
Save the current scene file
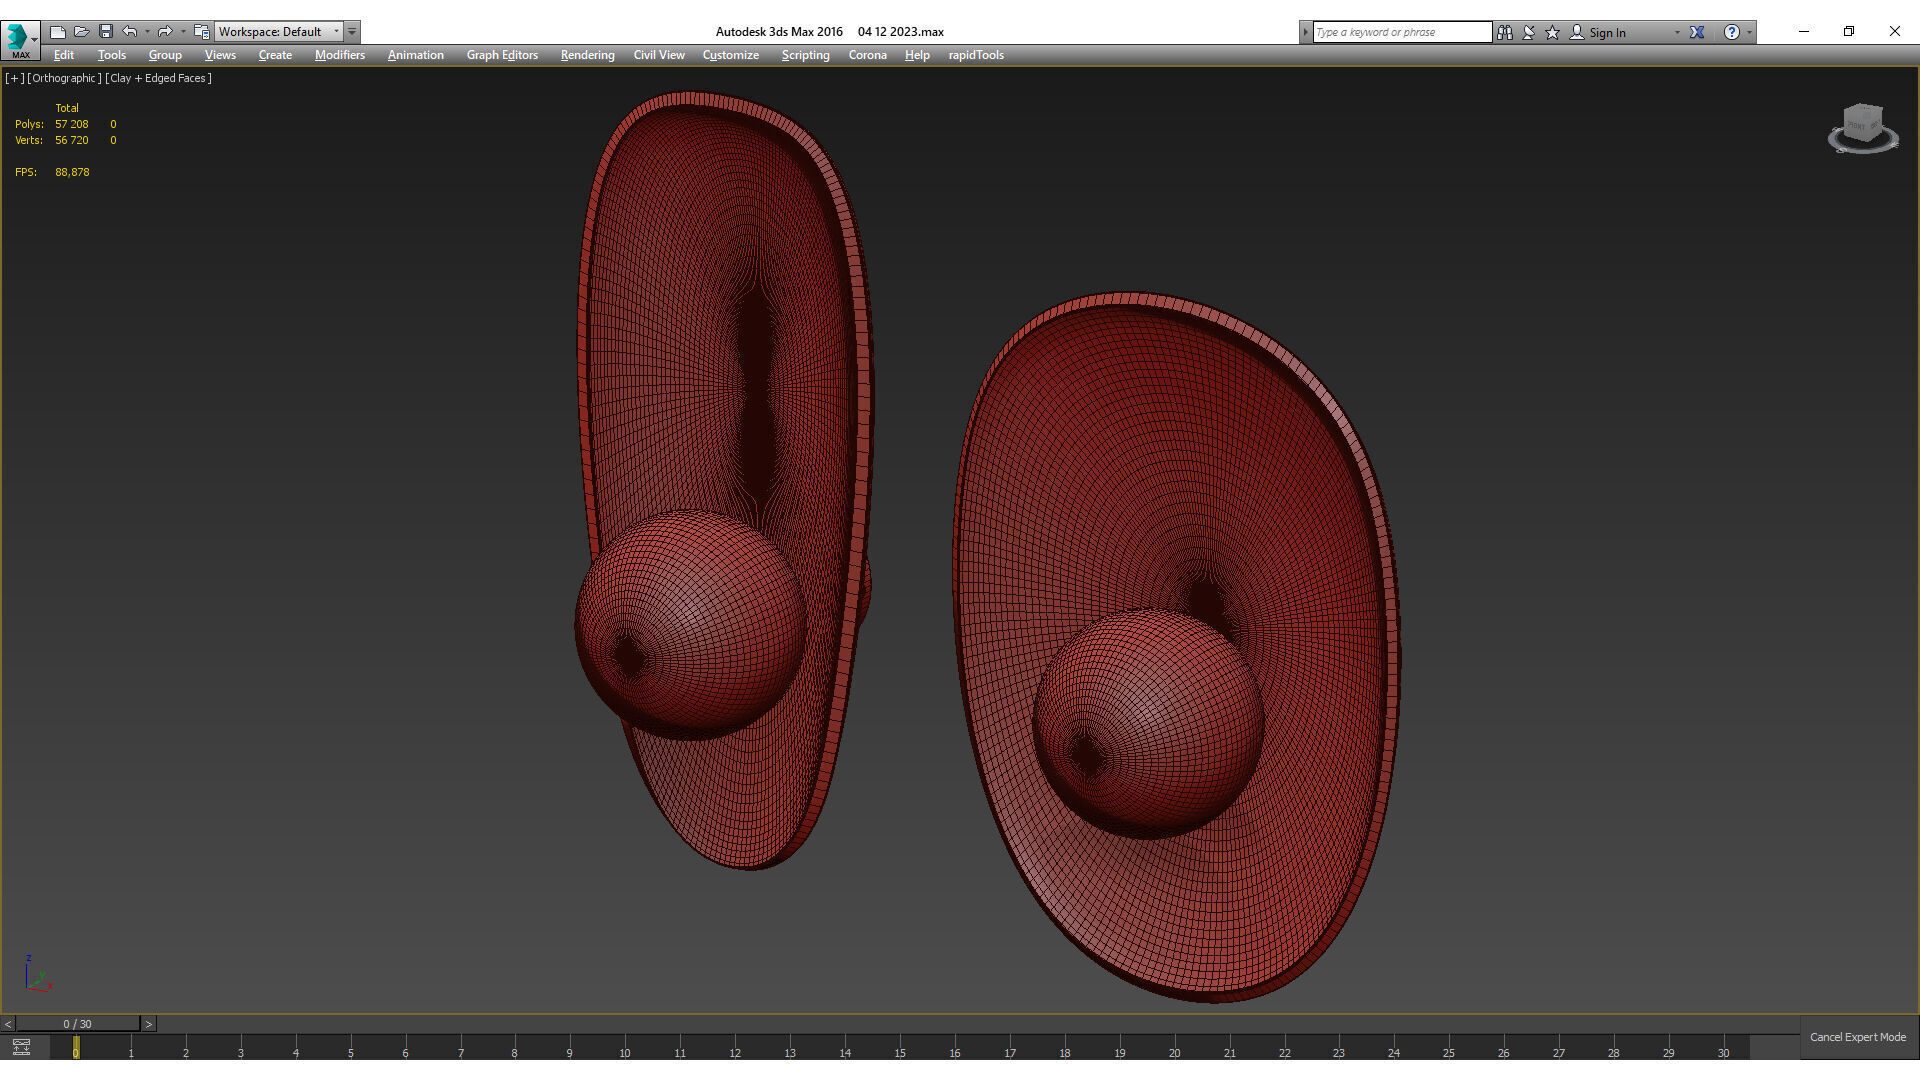point(106,32)
